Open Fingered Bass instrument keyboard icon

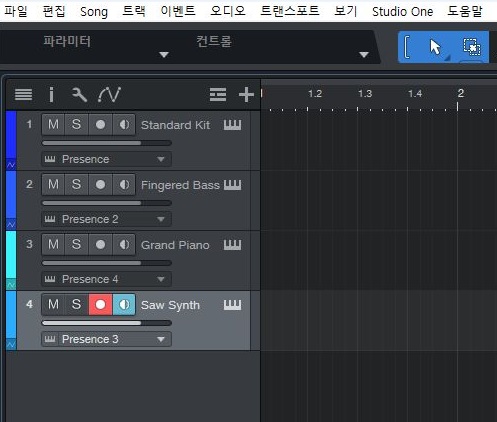[232, 185]
